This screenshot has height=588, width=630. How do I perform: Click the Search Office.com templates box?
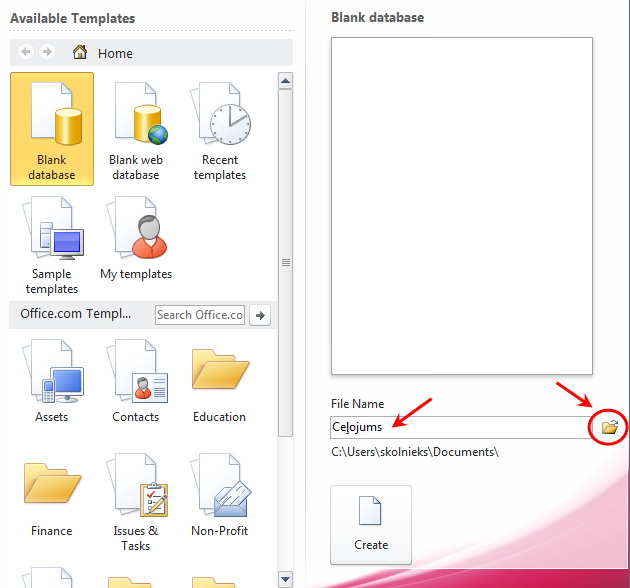[200, 315]
